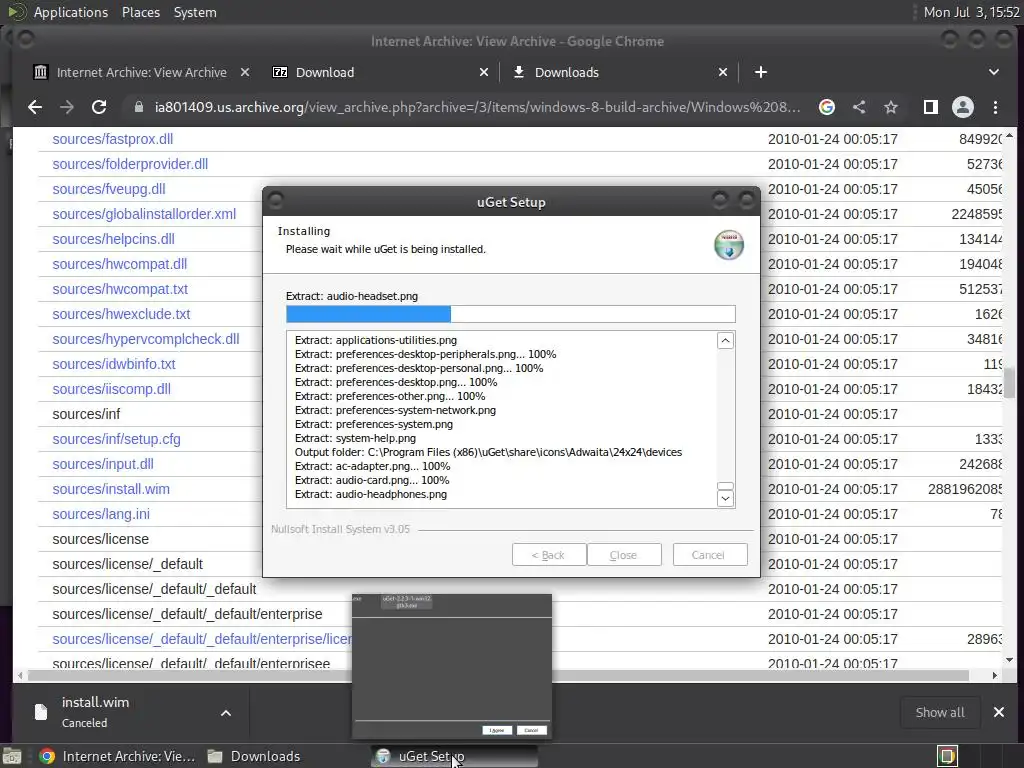
Task: Open sources/hwexclude.txt link
Action: tap(121, 314)
